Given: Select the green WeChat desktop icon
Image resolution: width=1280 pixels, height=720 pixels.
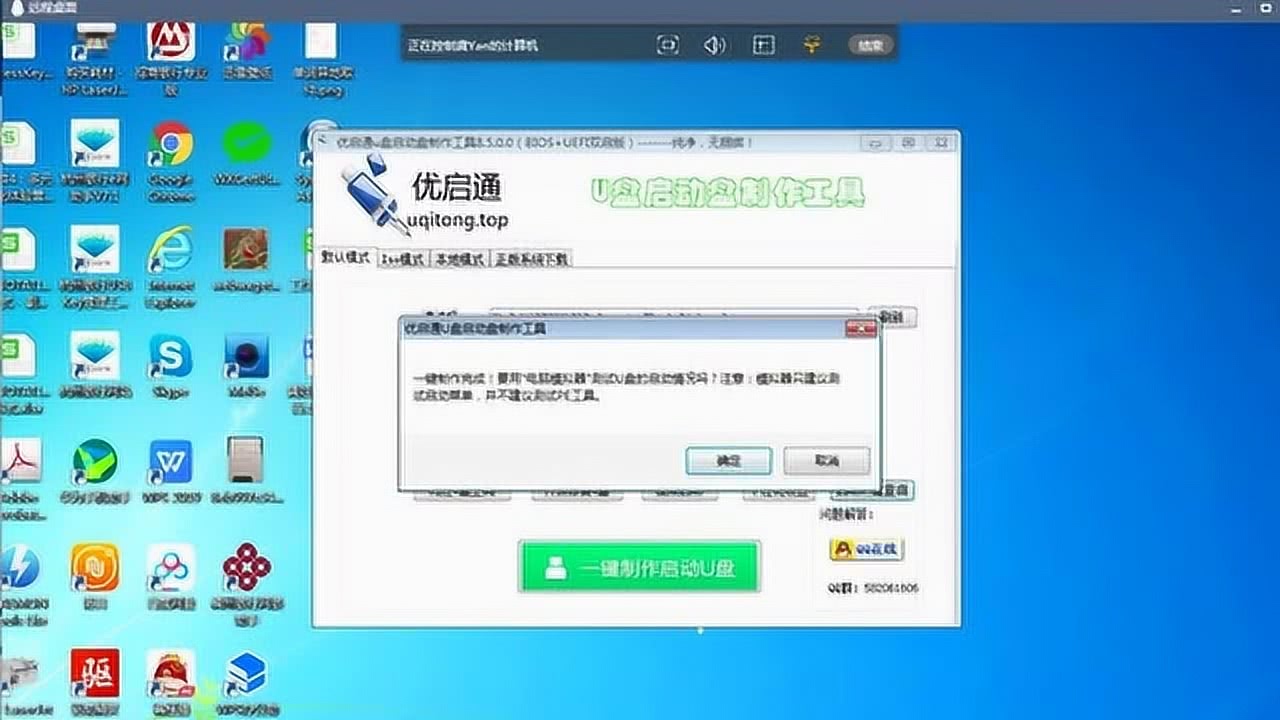Looking at the screenshot, I should 247,146.
